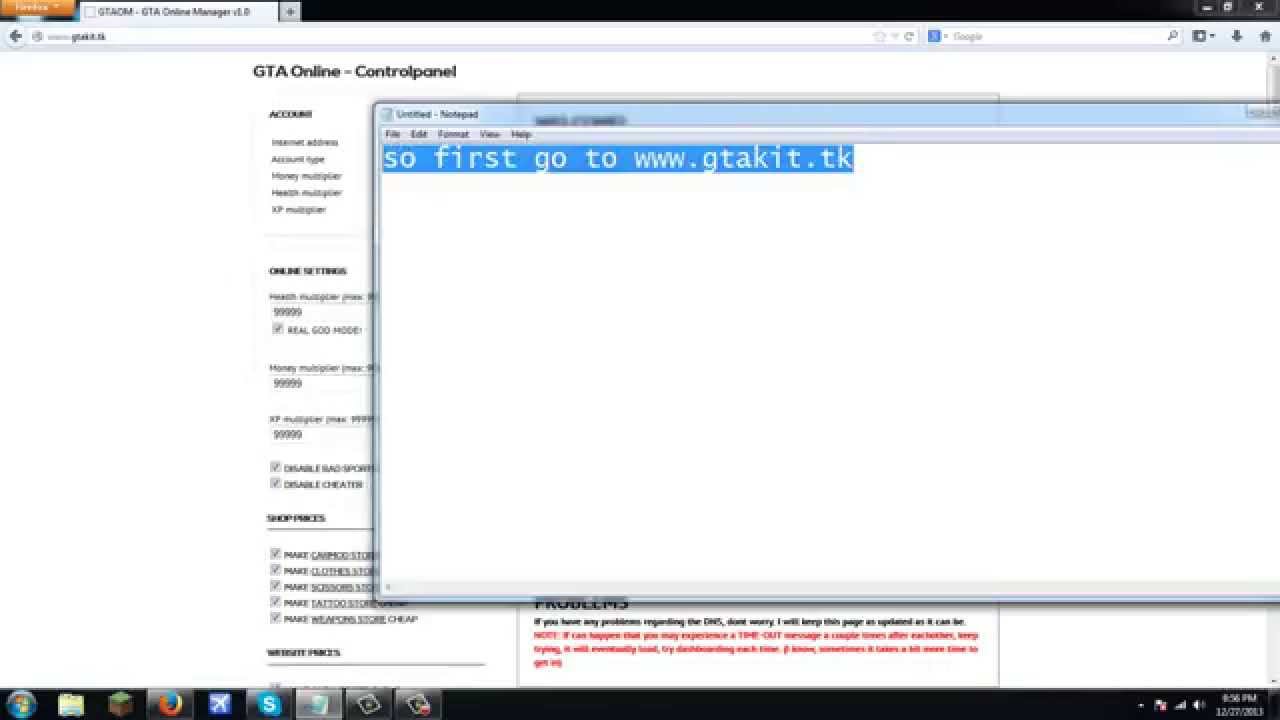This screenshot has height=720, width=1280.
Task: Show hidden tray icons arrow
Action: coord(1141,705)
